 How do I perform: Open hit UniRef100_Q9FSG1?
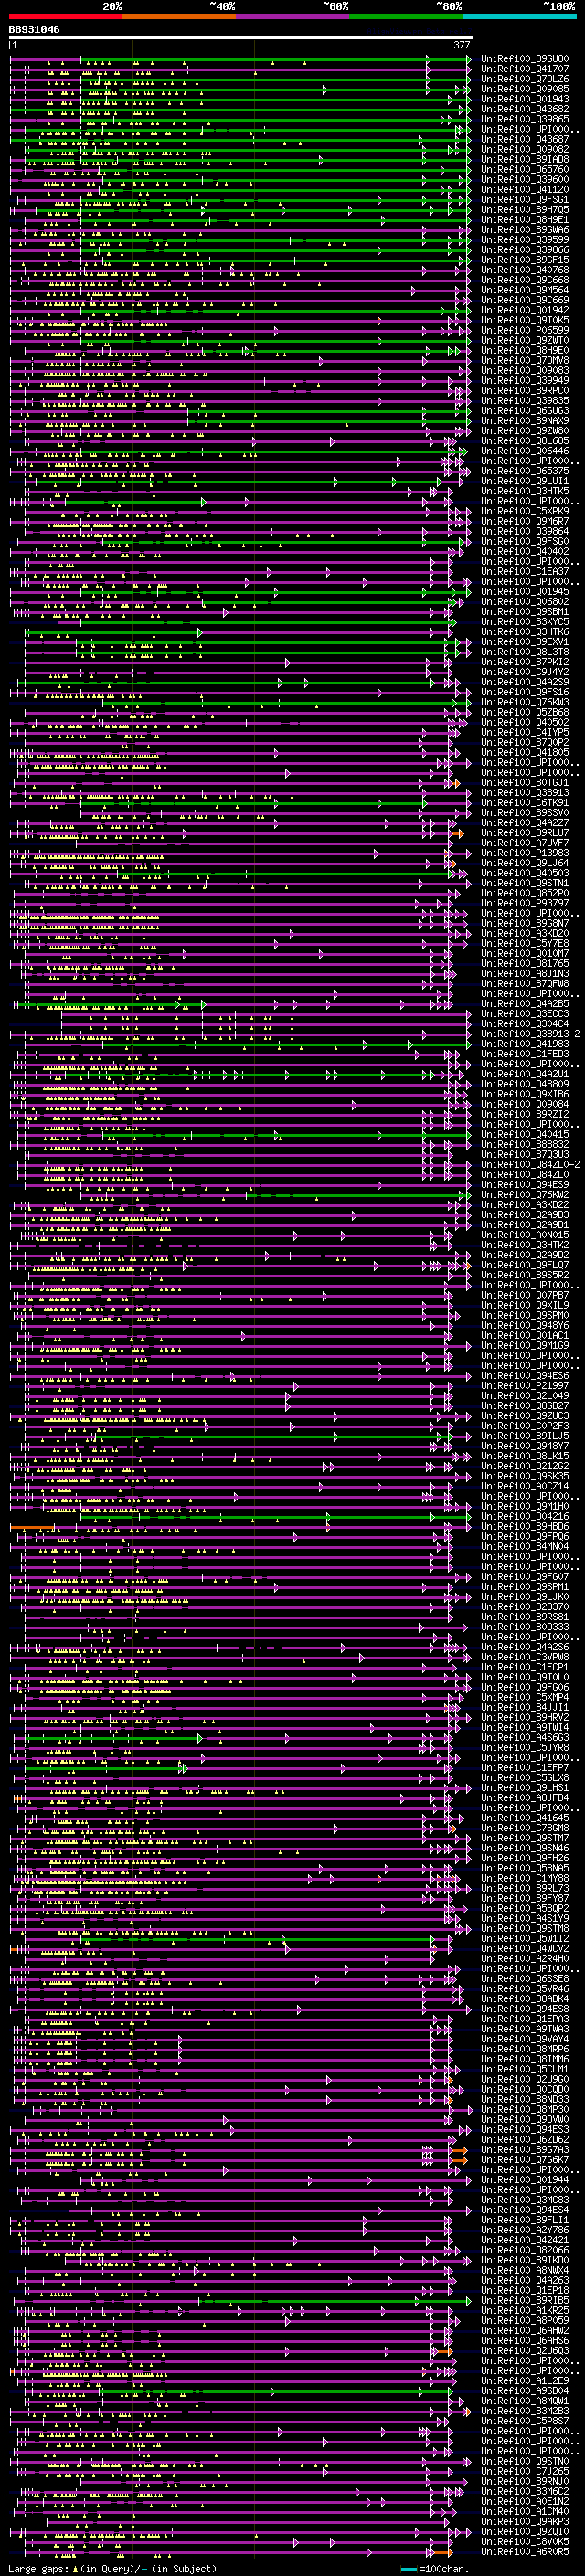pos(525,199)
